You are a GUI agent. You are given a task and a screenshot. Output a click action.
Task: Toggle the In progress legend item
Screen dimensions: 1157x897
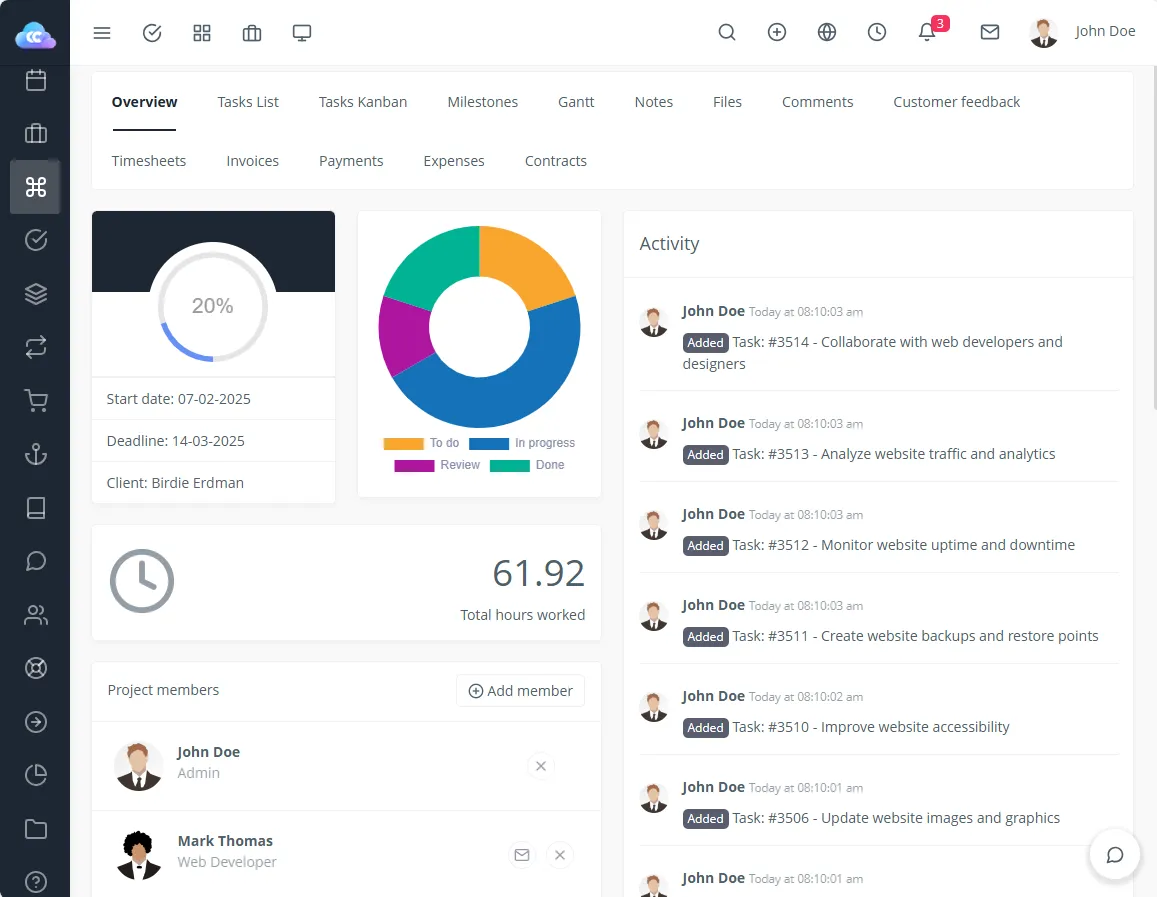tap(522, 443)
